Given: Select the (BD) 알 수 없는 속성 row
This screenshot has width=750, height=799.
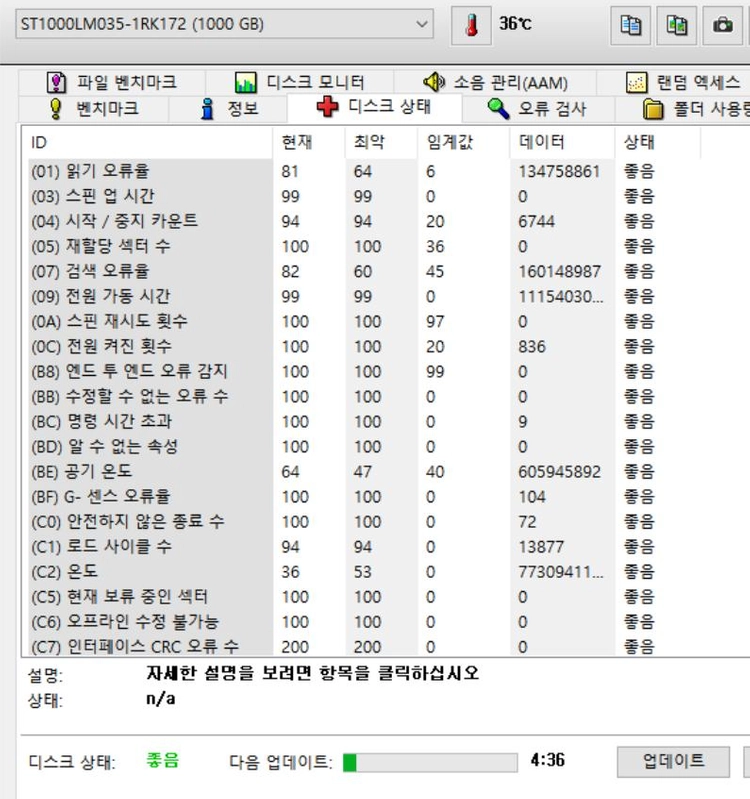Looking at the screenshot, I should [362, 446].
